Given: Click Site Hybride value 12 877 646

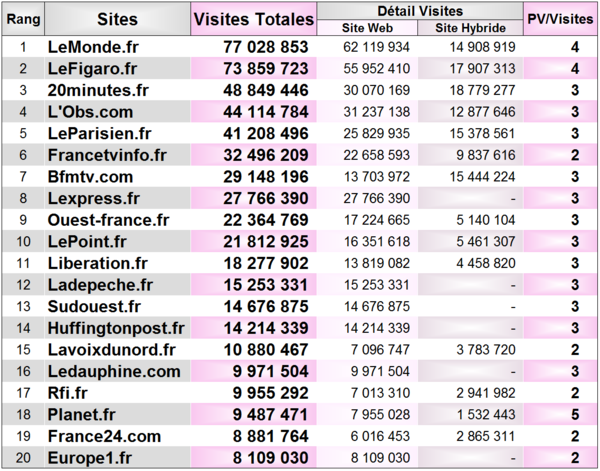Looking at the screenshot, I should [482, 112].
